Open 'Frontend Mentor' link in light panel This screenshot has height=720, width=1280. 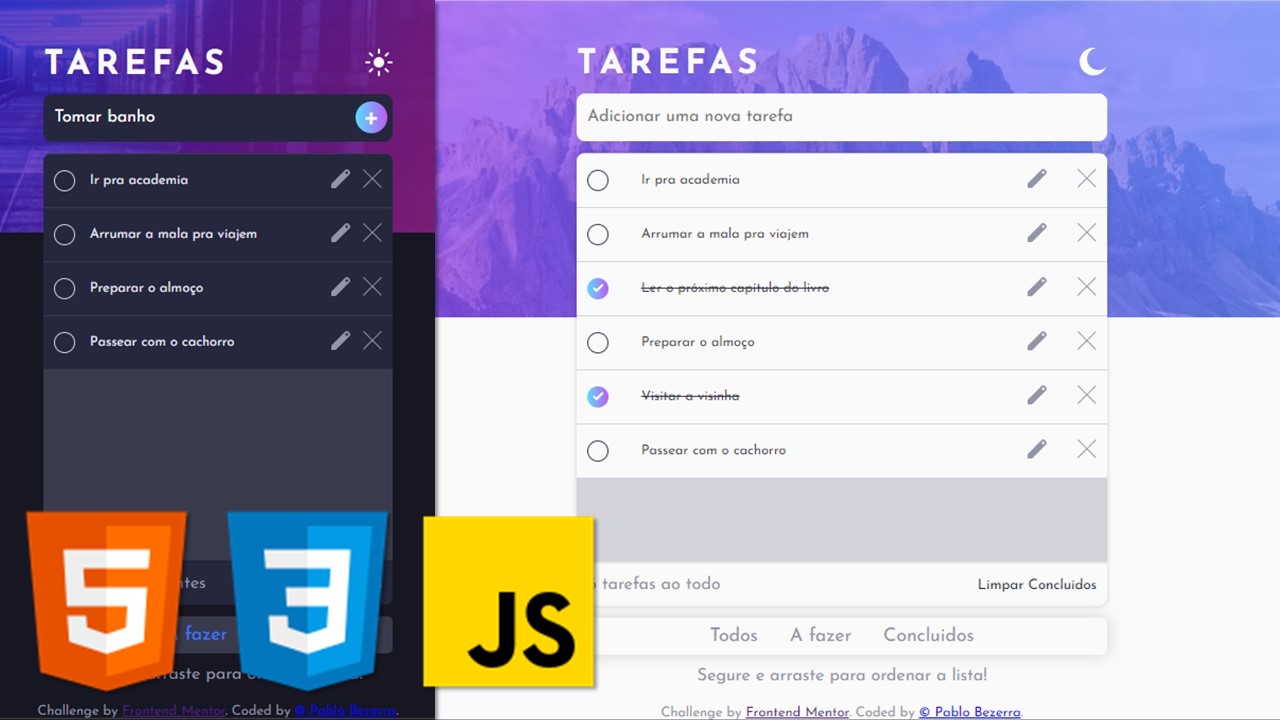click(x=797, y=712)
